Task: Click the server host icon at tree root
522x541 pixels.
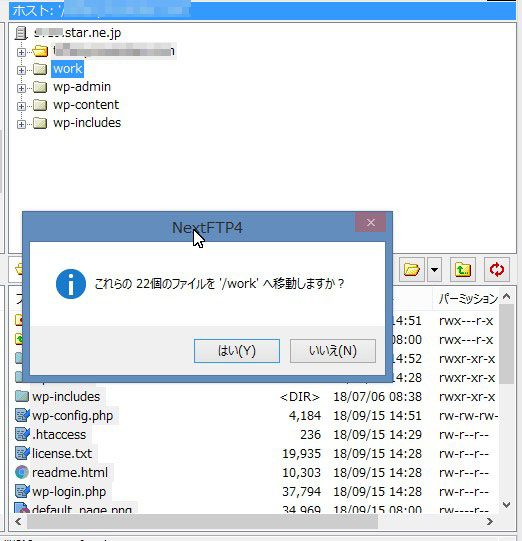Action: pos(21,33)
